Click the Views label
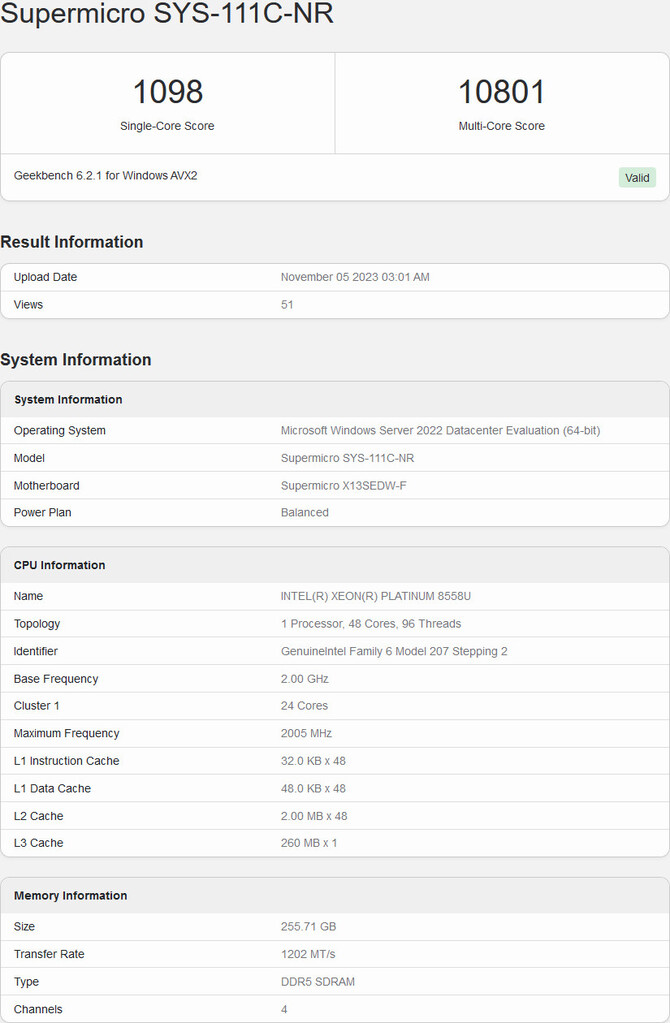The height and width of the screenshot is (1023, 670). [x=28, y=305]
